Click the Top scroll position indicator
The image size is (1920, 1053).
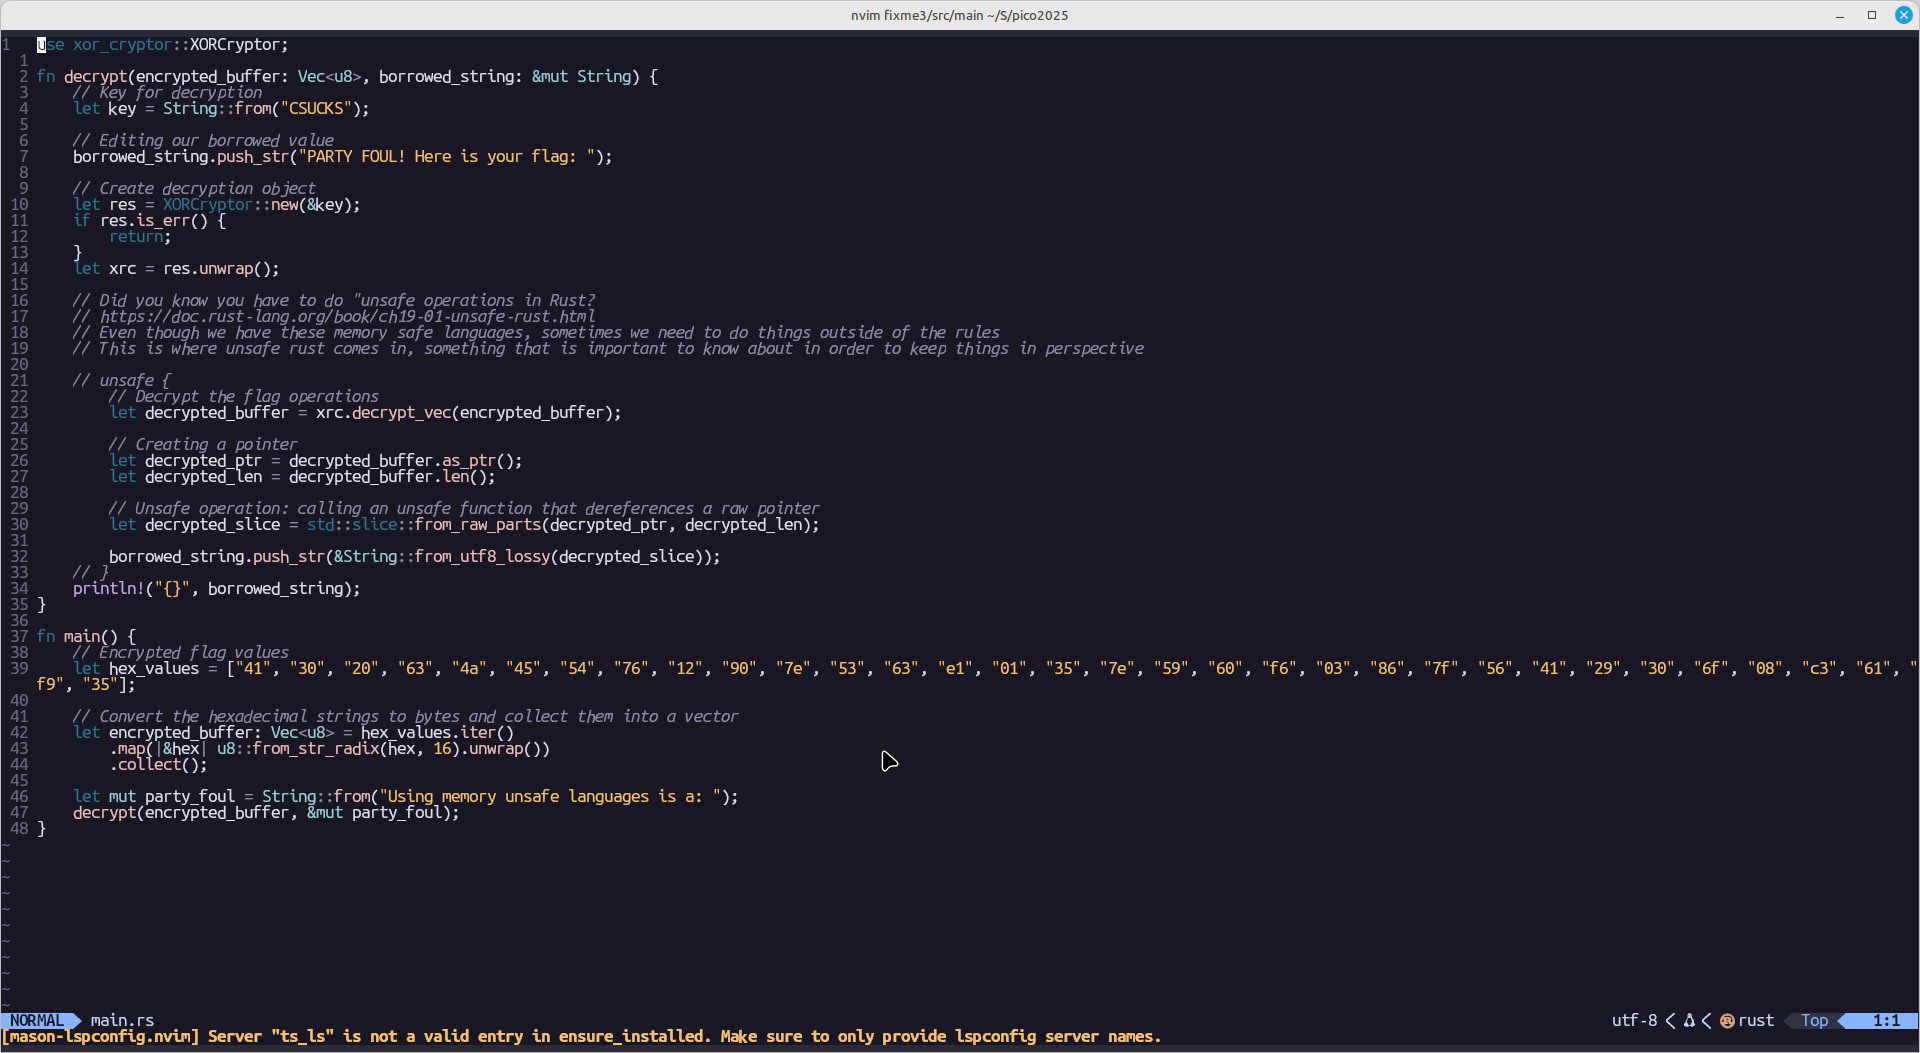pos(1814,1021)
